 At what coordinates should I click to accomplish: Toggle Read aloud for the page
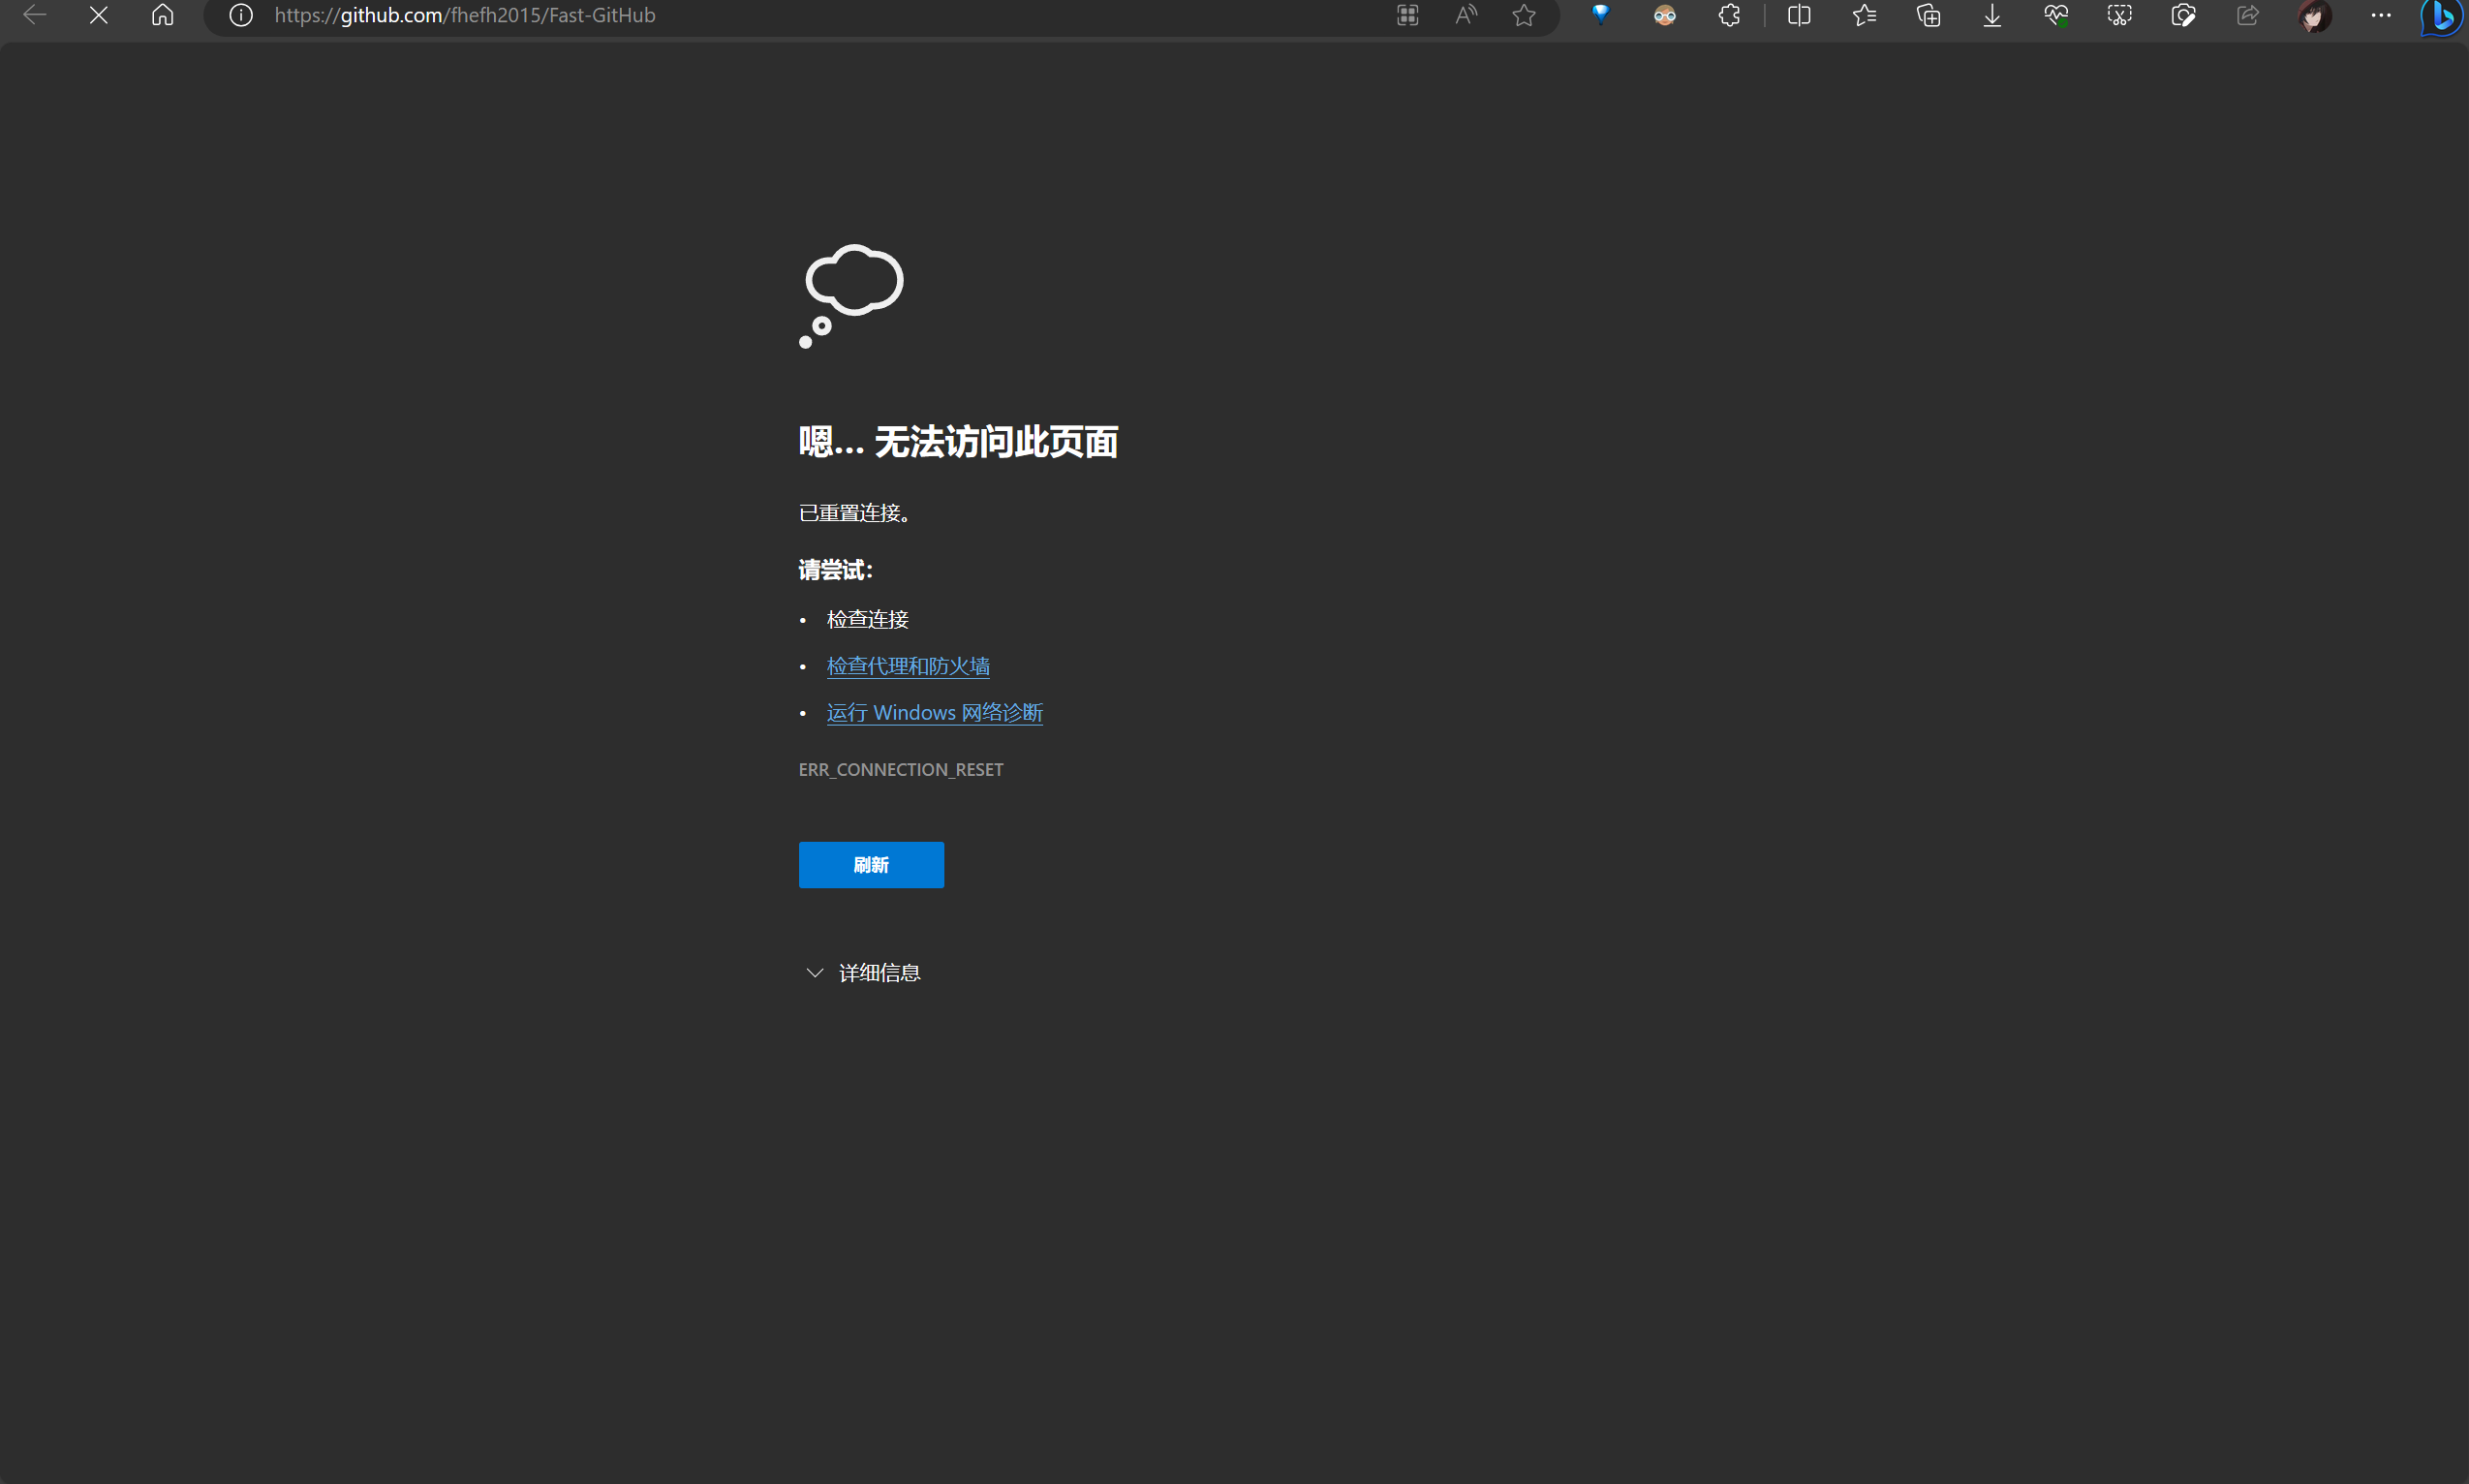(1466, 15)
